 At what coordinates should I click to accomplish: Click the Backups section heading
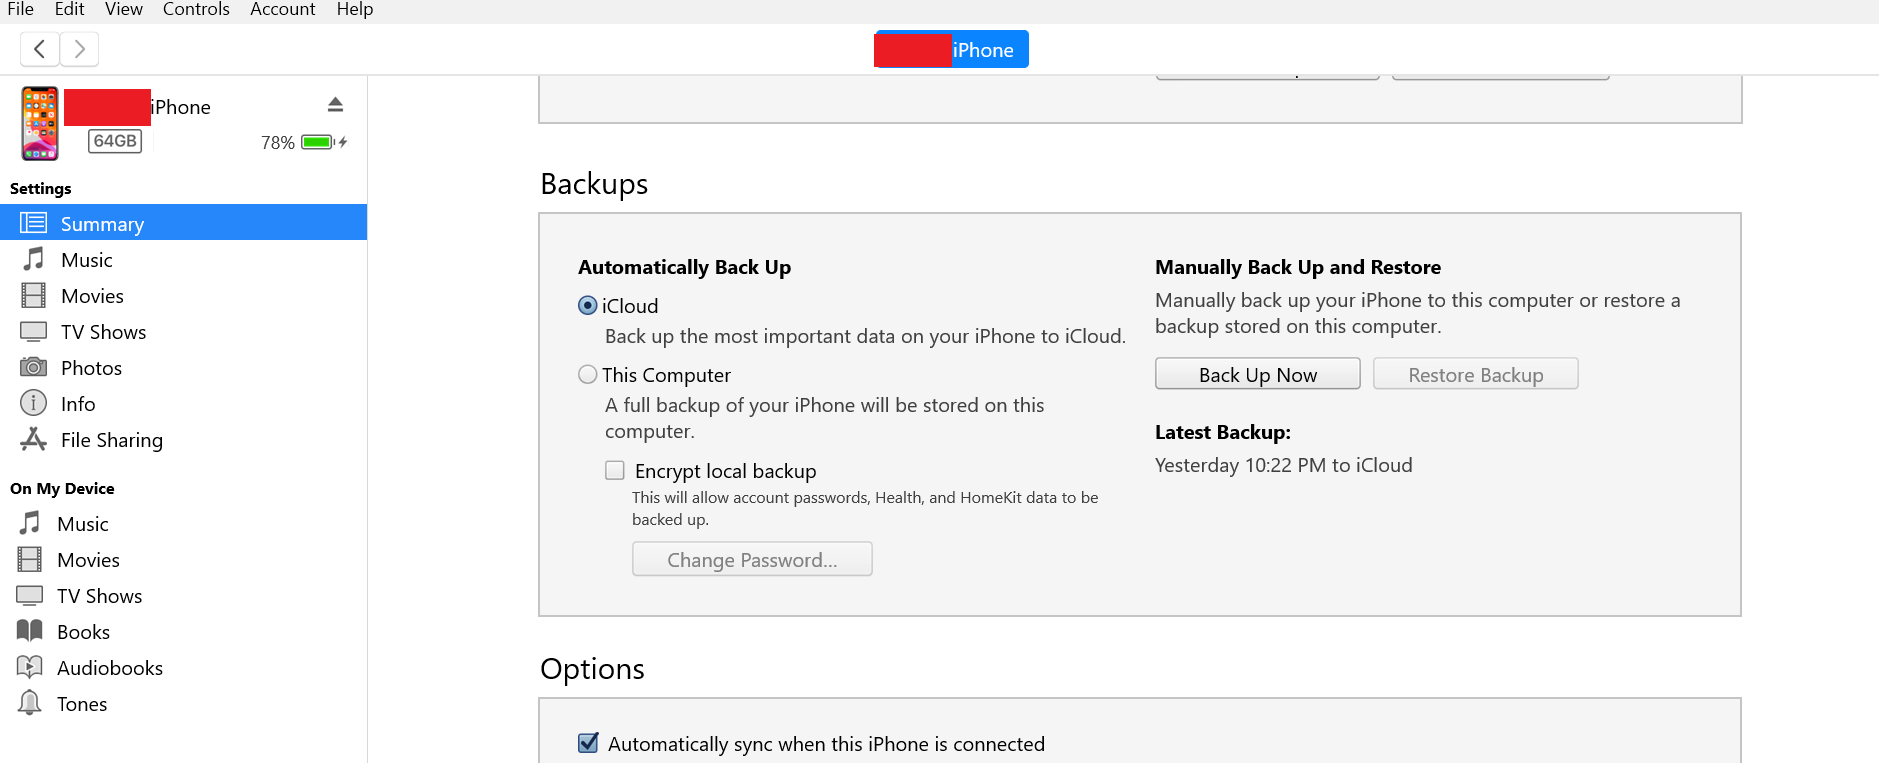594,184
